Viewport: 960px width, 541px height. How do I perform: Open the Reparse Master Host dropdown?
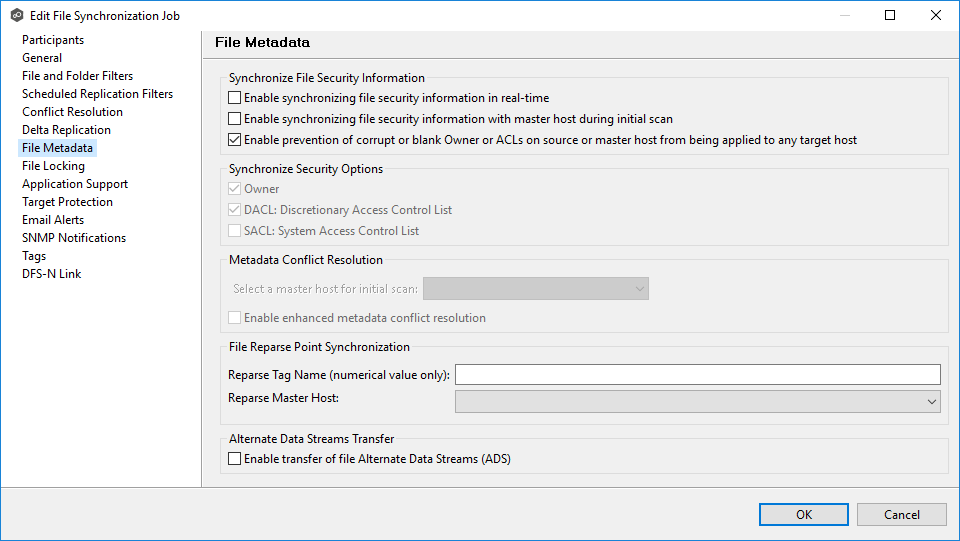[697, 401]
